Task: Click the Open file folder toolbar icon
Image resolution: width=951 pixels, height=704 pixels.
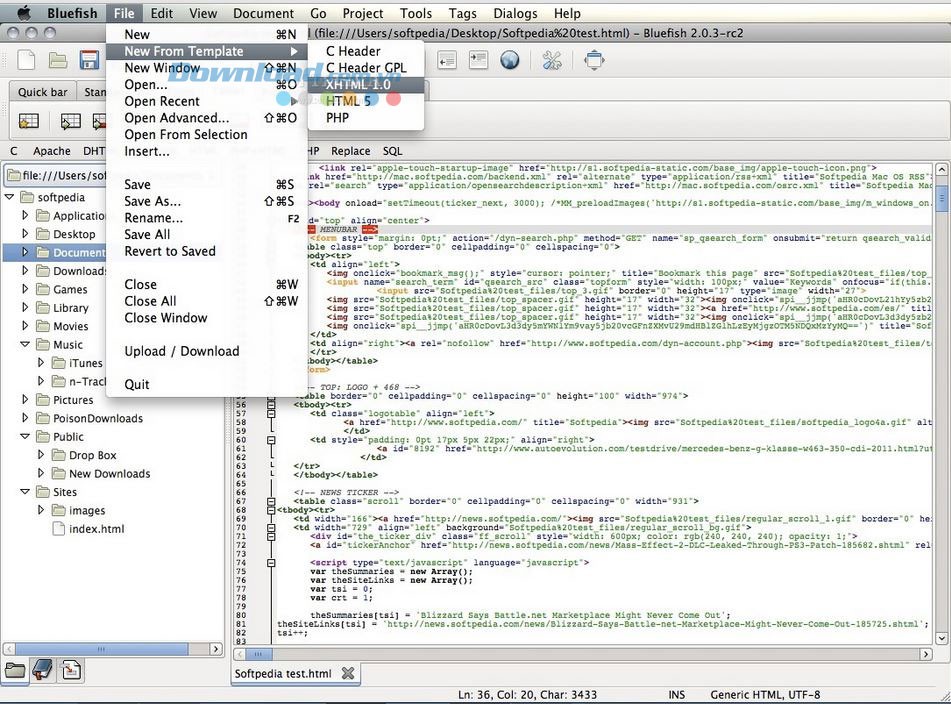Action: point(59,61)
